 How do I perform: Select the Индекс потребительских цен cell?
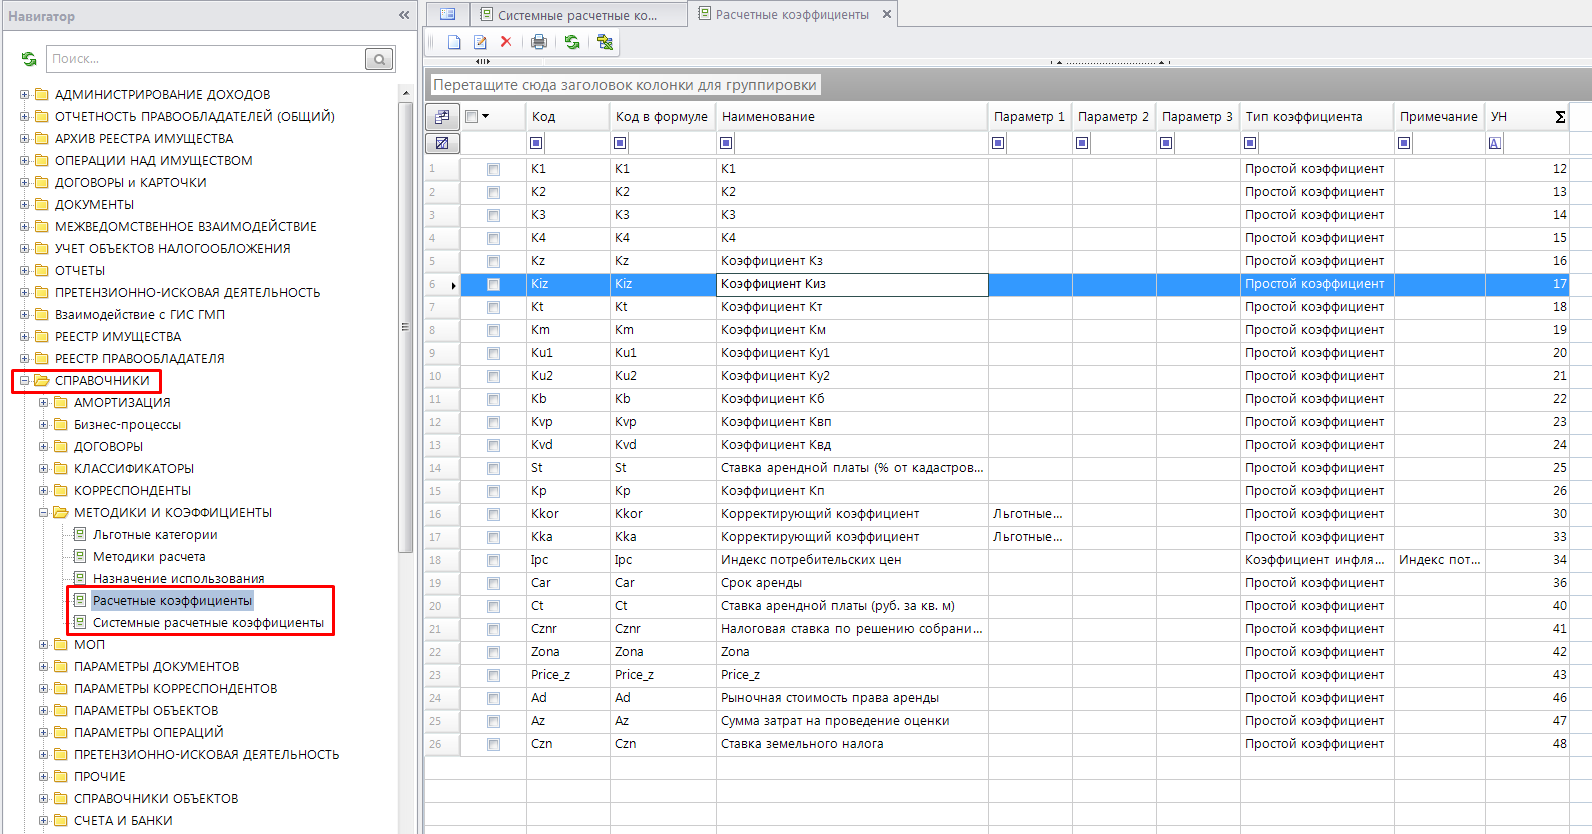852,560
